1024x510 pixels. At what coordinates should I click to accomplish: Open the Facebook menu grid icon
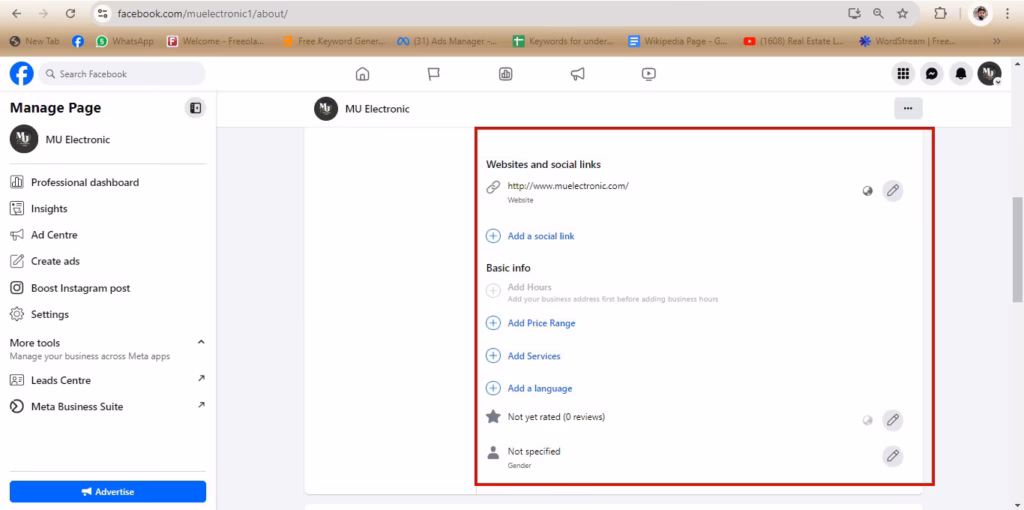903,74
